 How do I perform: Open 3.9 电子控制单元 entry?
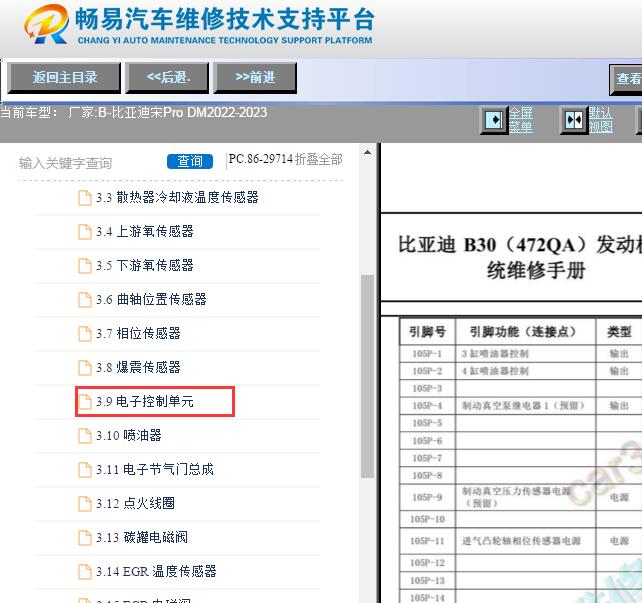[x=145, y=402]
